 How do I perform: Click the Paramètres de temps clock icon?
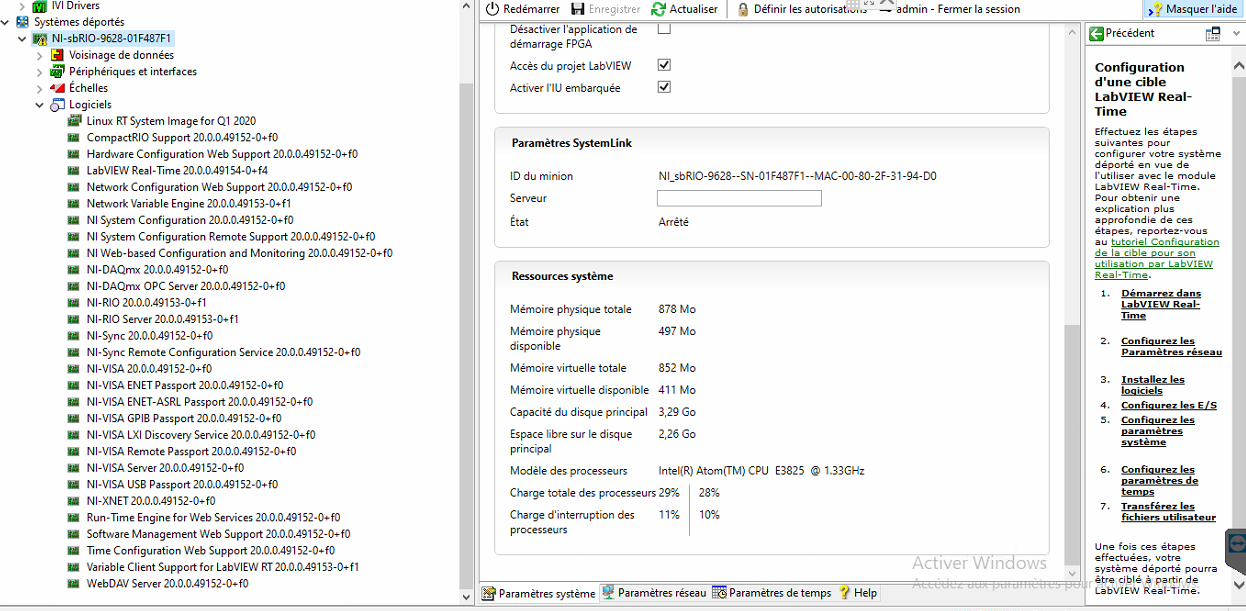(x=719, y=593)
